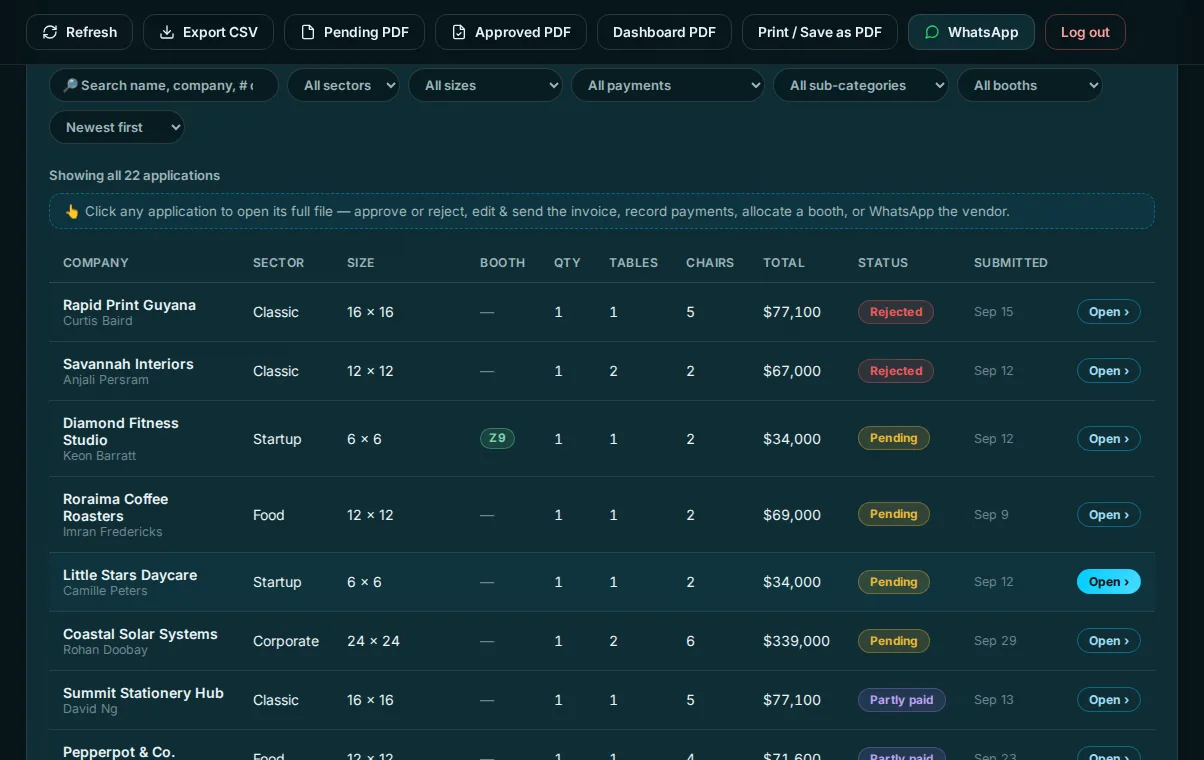Screen dimensions: 1204x760
Task: Open the Coastal Solar Systems application
Action: pos(1109,641)
